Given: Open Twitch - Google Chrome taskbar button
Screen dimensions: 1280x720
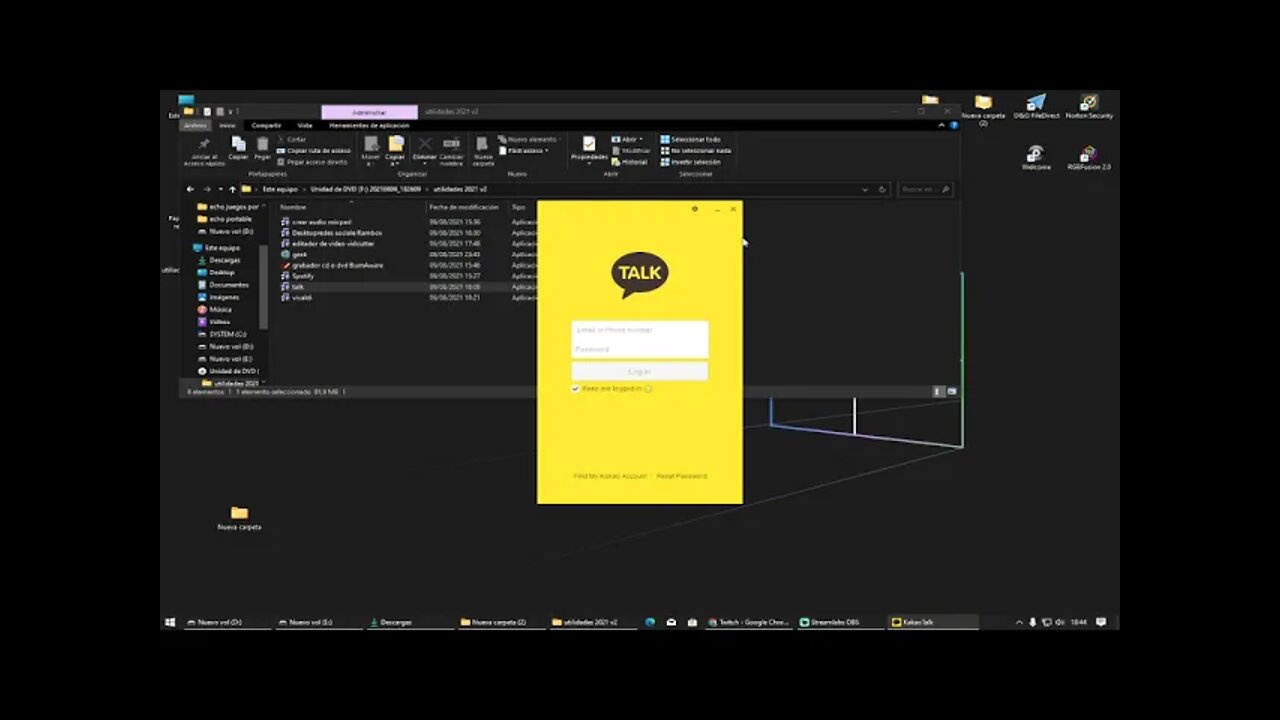Looking at the screenshot, I should [x=749, y=622].
